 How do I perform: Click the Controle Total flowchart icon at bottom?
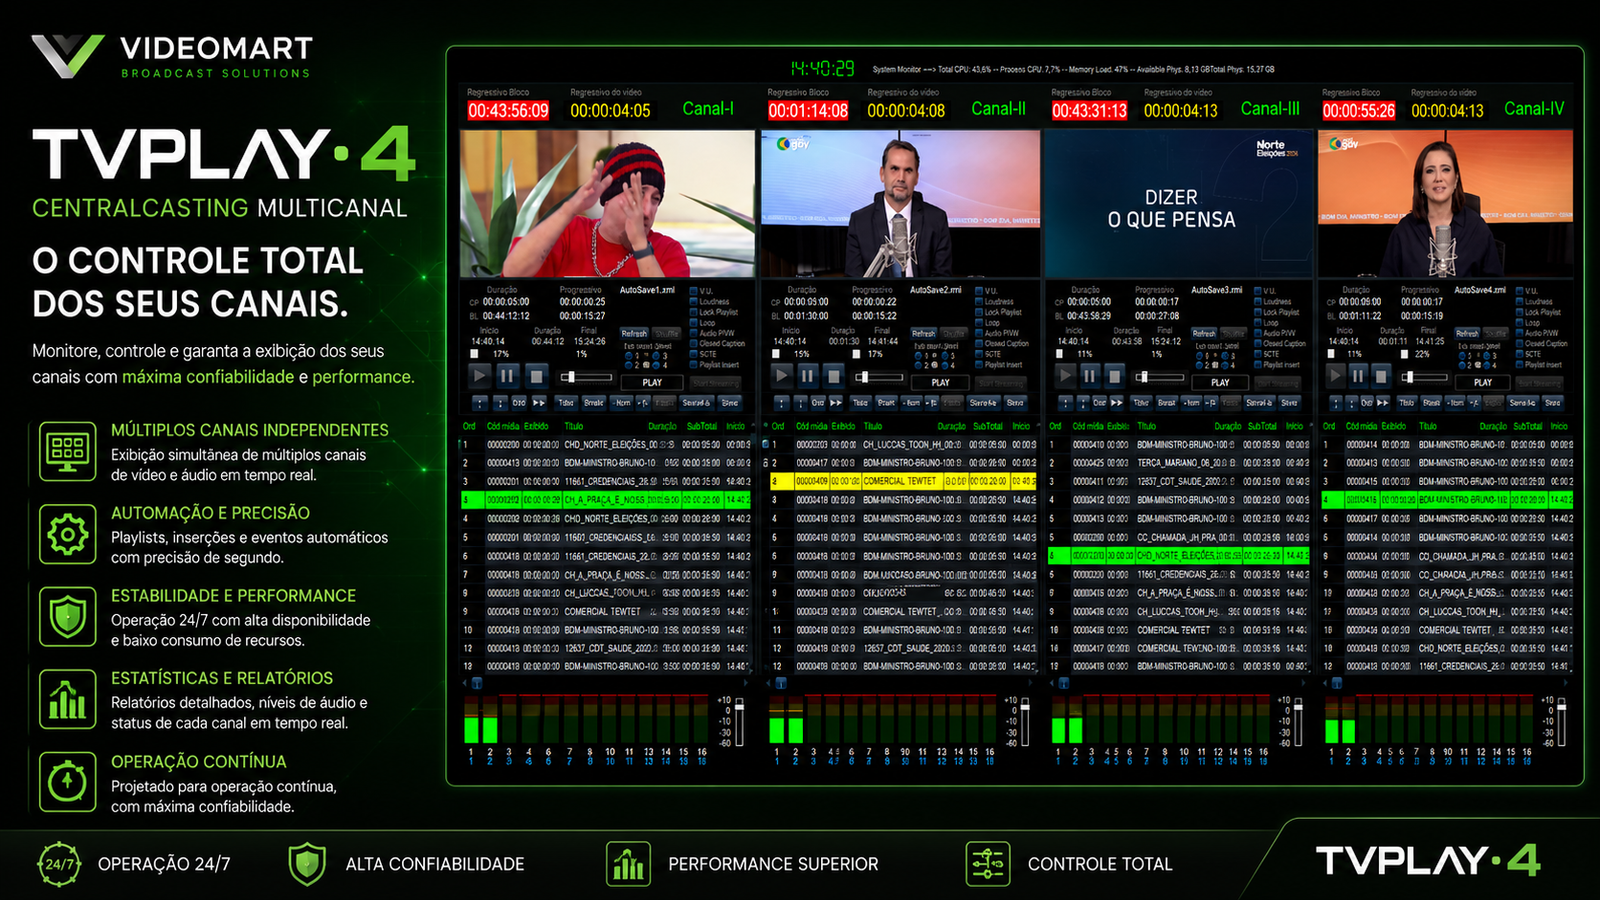point(988,864)
